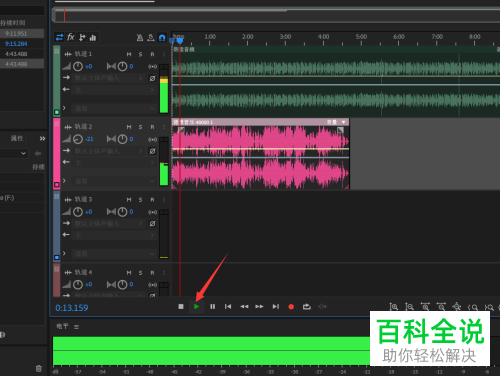The width and height of the screenshot is (500, 376).
Task: Click the global clip stretching icon
Action: coord(151,38)
